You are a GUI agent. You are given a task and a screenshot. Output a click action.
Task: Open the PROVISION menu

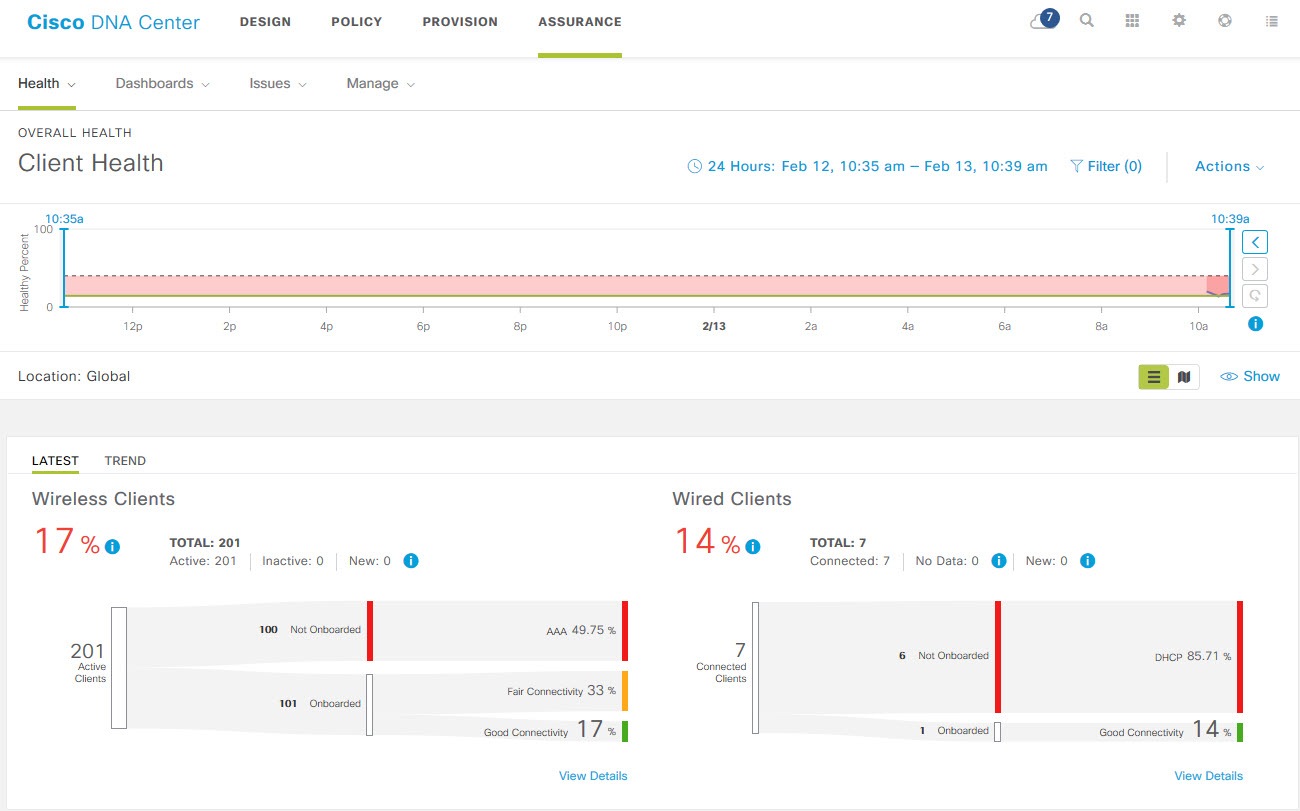pos(460,22)
